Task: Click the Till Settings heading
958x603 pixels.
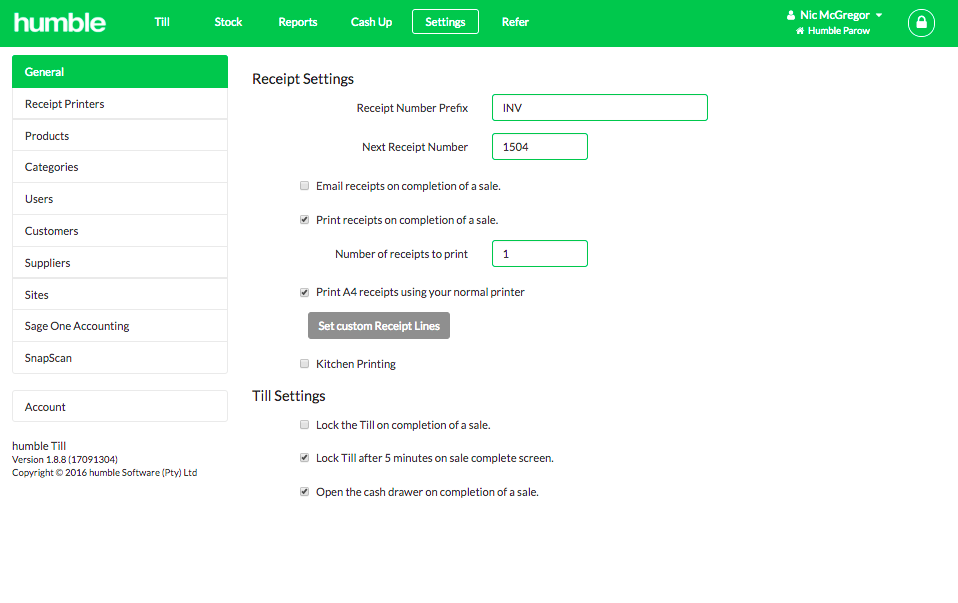Action: (289, 396)
